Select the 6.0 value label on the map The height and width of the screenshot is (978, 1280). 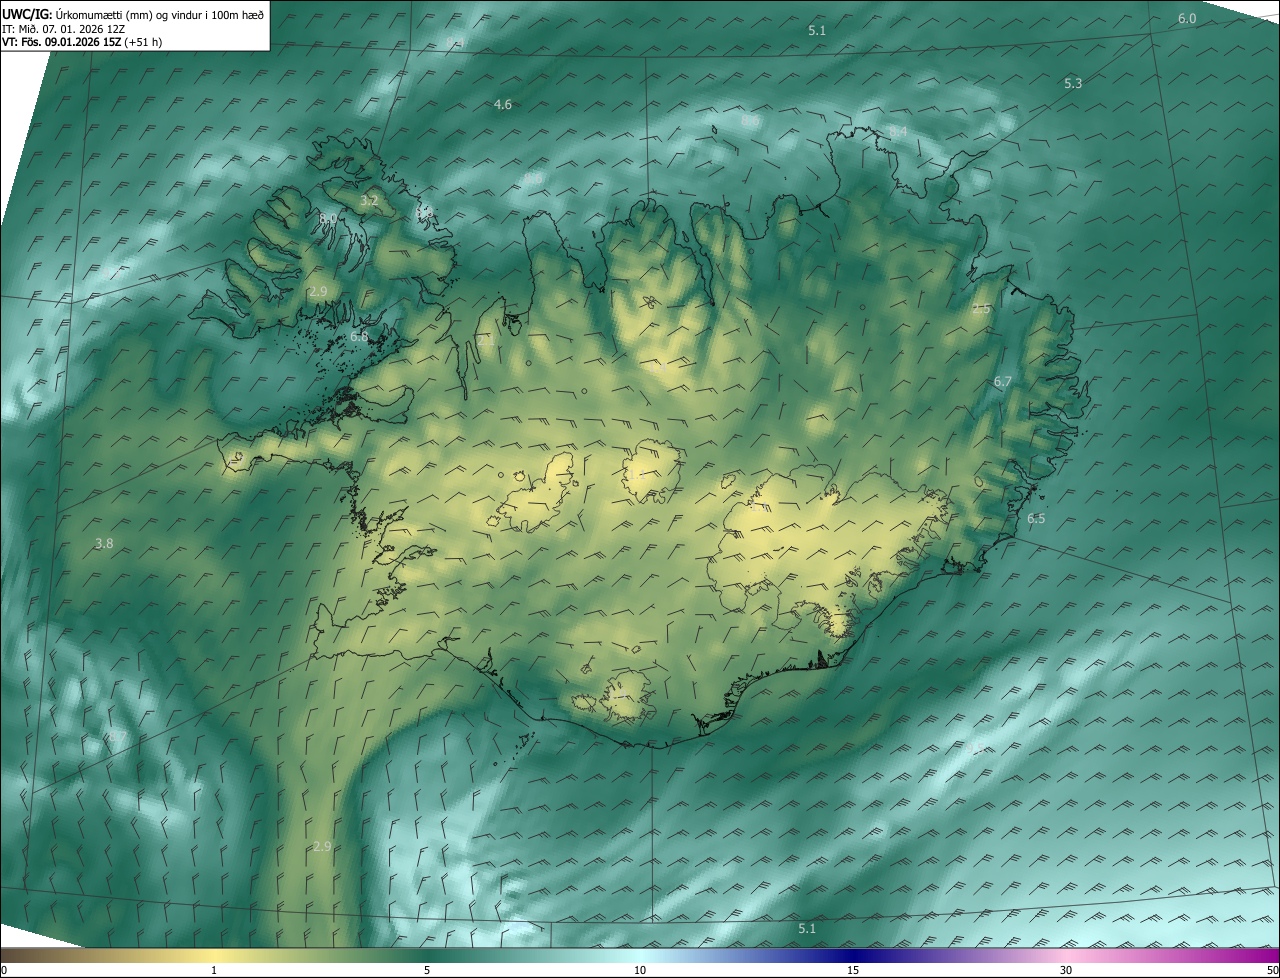pos(1187,19)
